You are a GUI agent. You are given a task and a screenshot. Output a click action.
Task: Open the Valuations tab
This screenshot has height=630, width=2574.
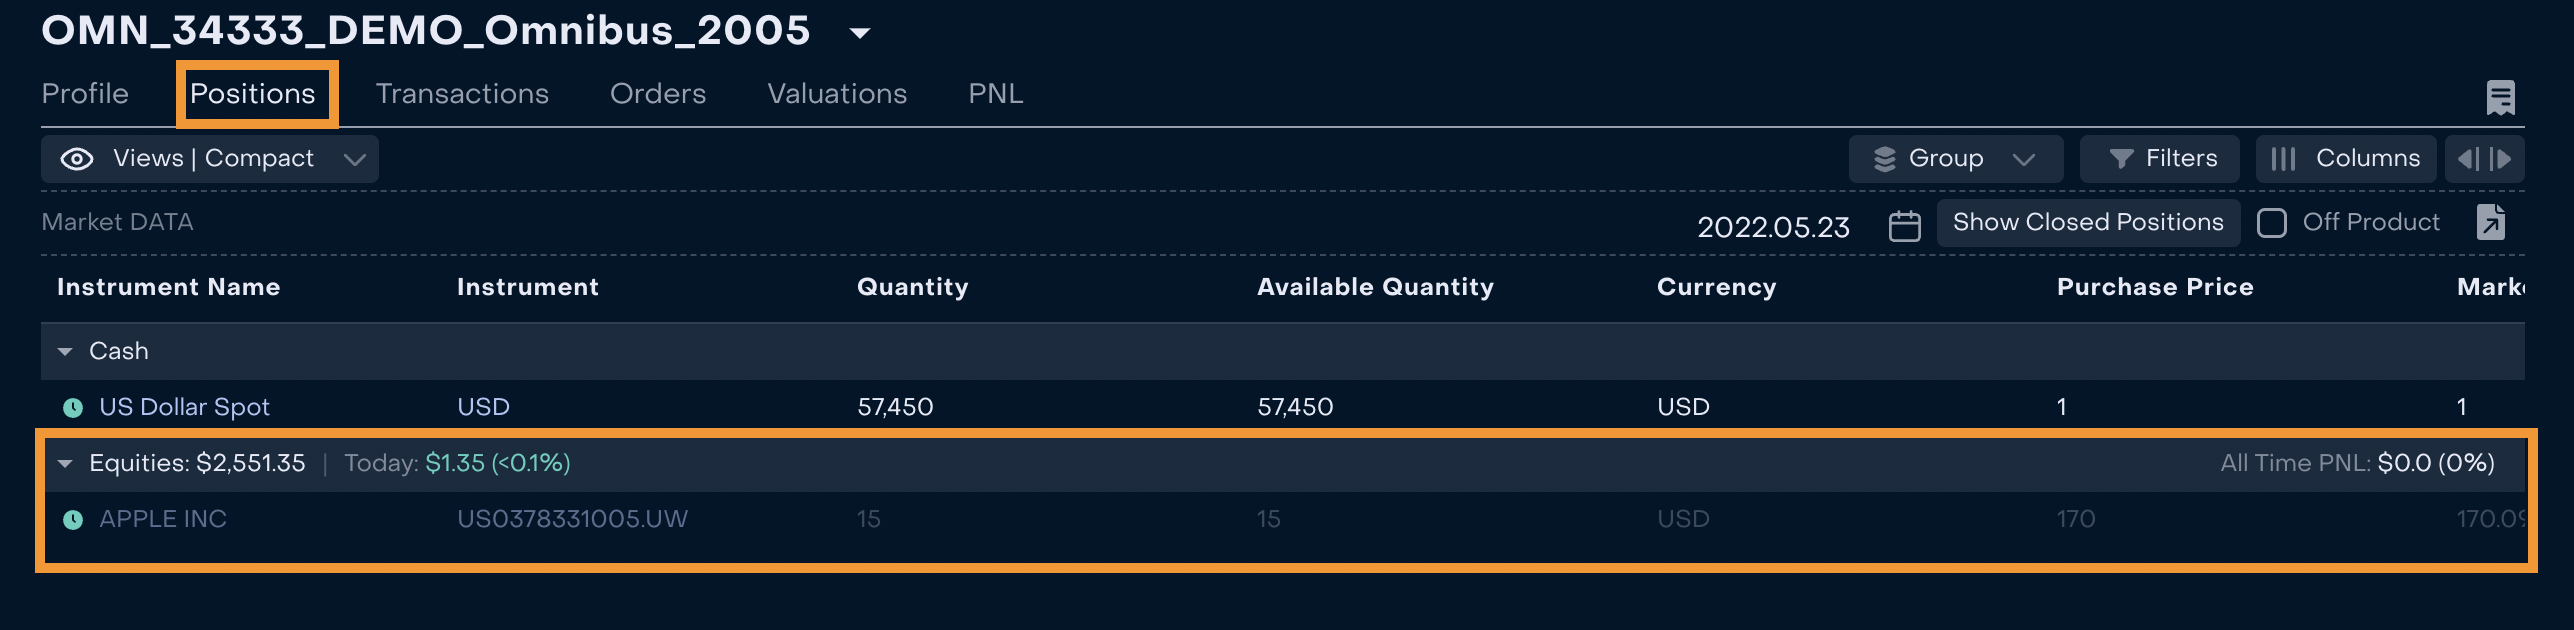pos(837,94)
